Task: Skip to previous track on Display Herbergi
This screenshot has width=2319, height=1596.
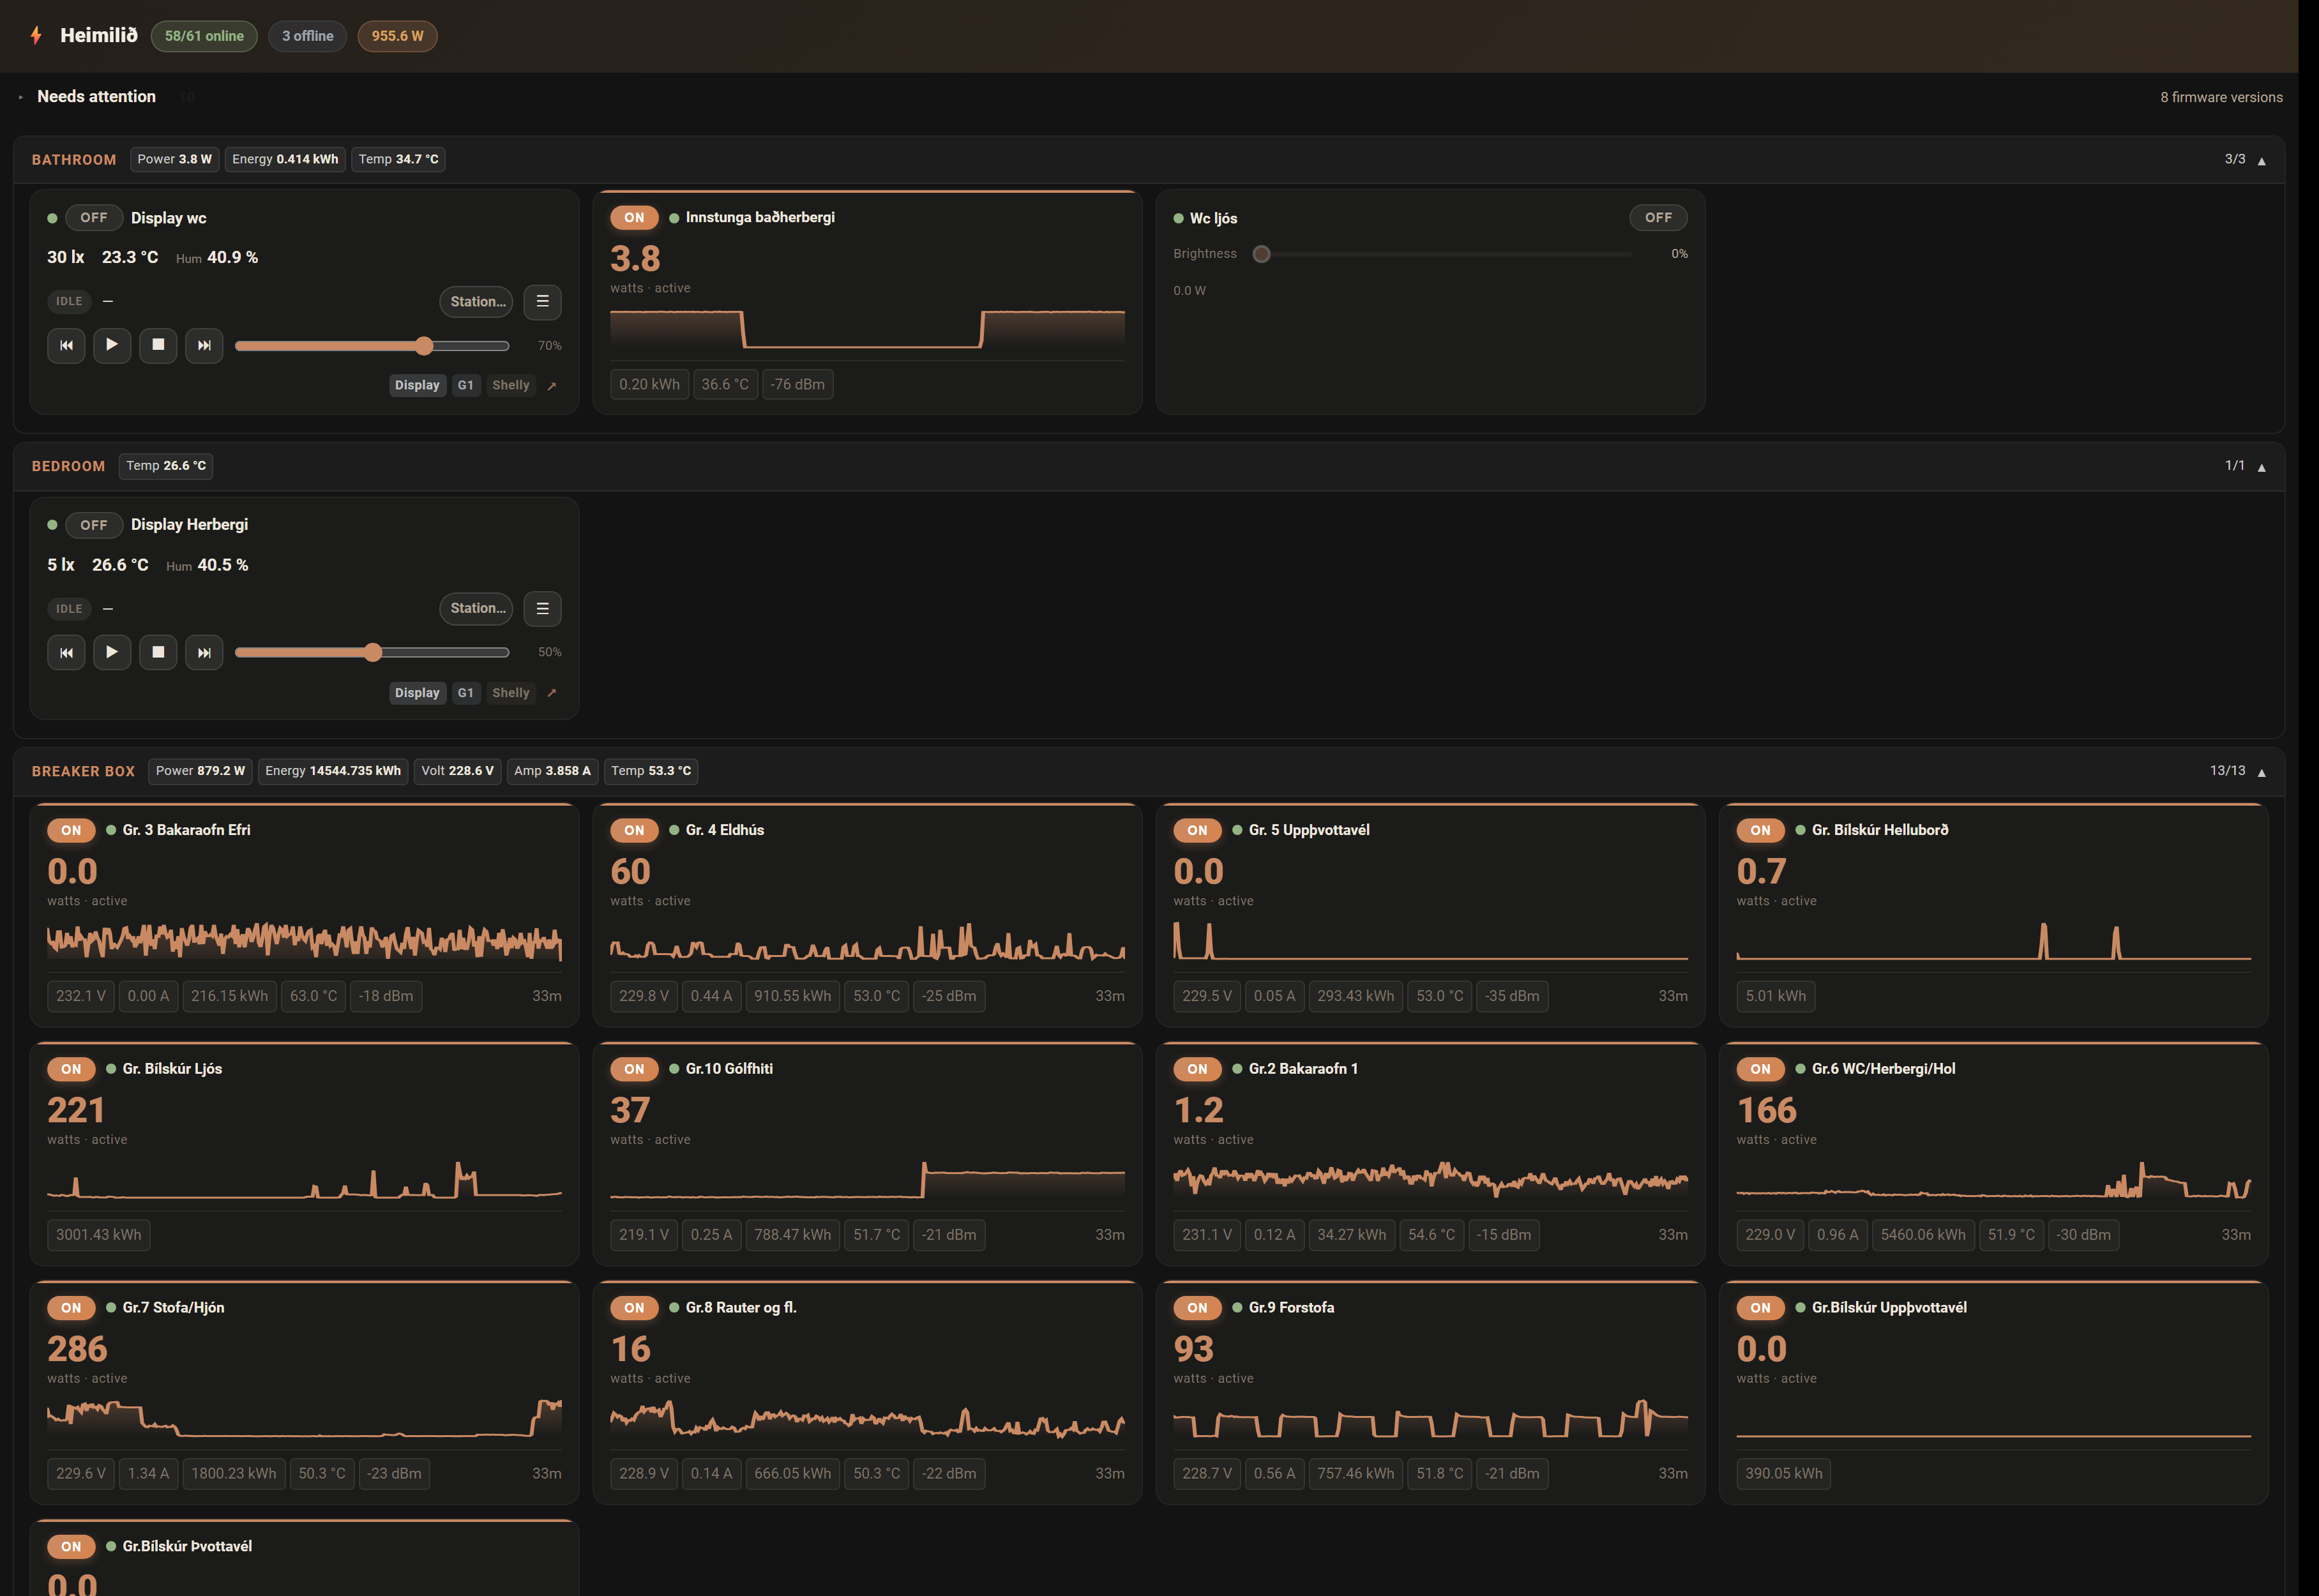Action: 66,652
